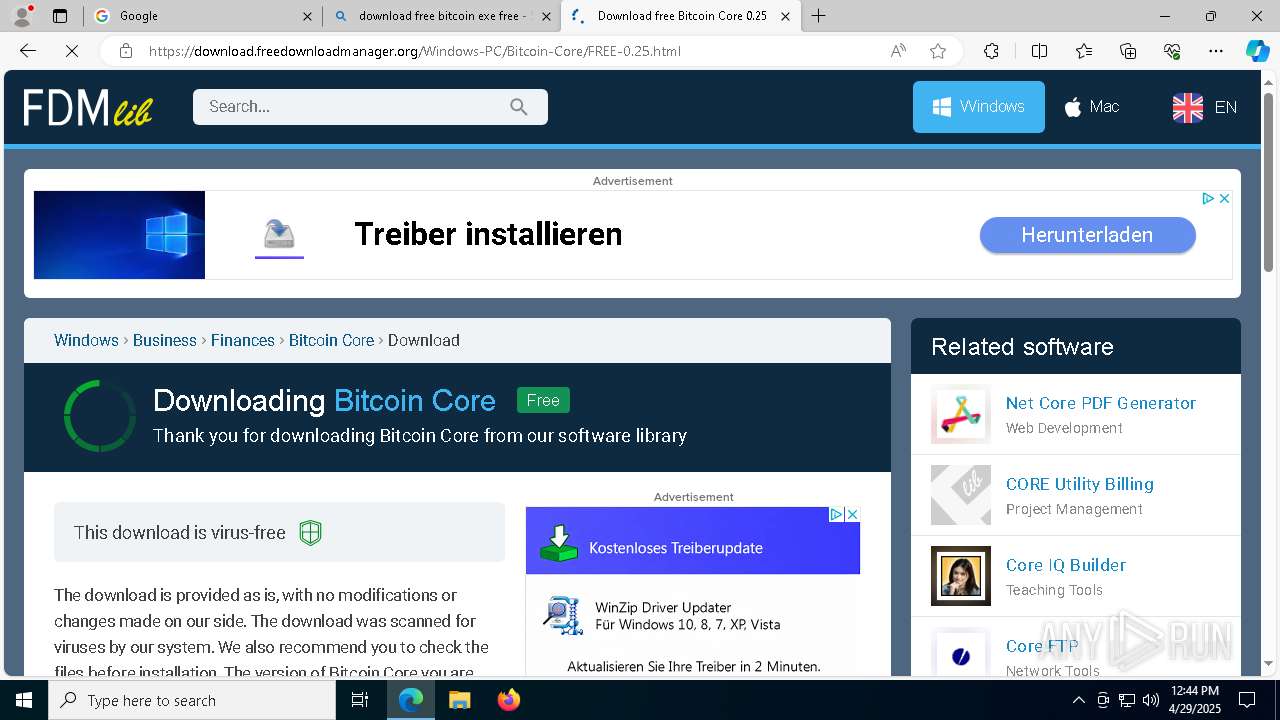Click the Herunterladen ad button

(1087, 235)
